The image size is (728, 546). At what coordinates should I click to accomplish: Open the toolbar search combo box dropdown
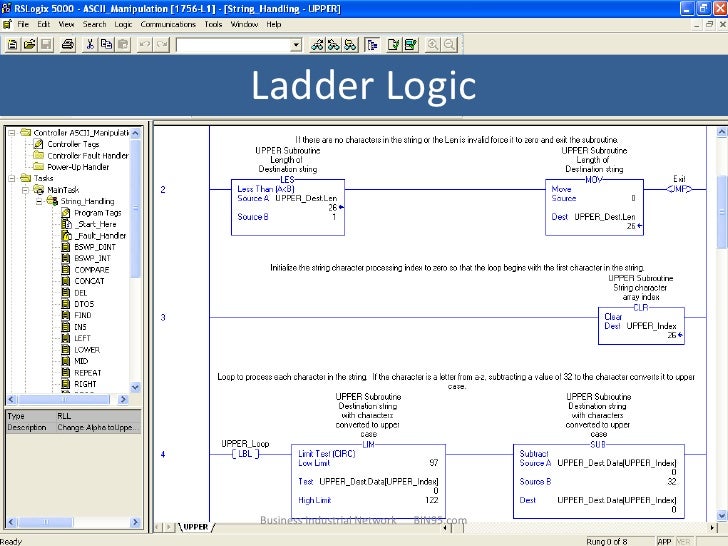pos(296,45)
